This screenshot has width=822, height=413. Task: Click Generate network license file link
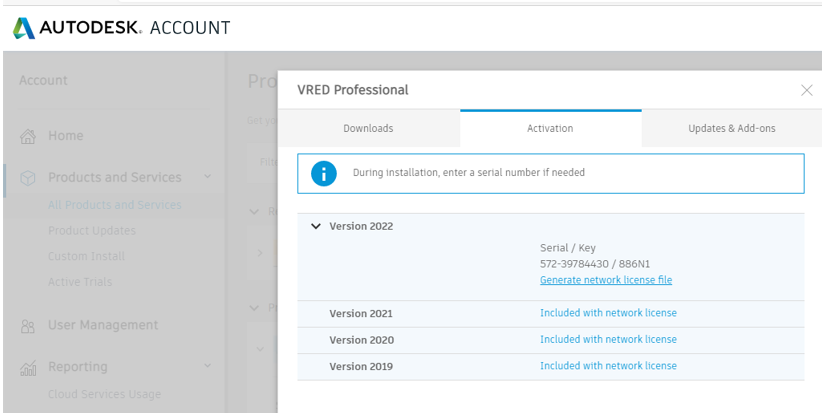click(606, 280)
